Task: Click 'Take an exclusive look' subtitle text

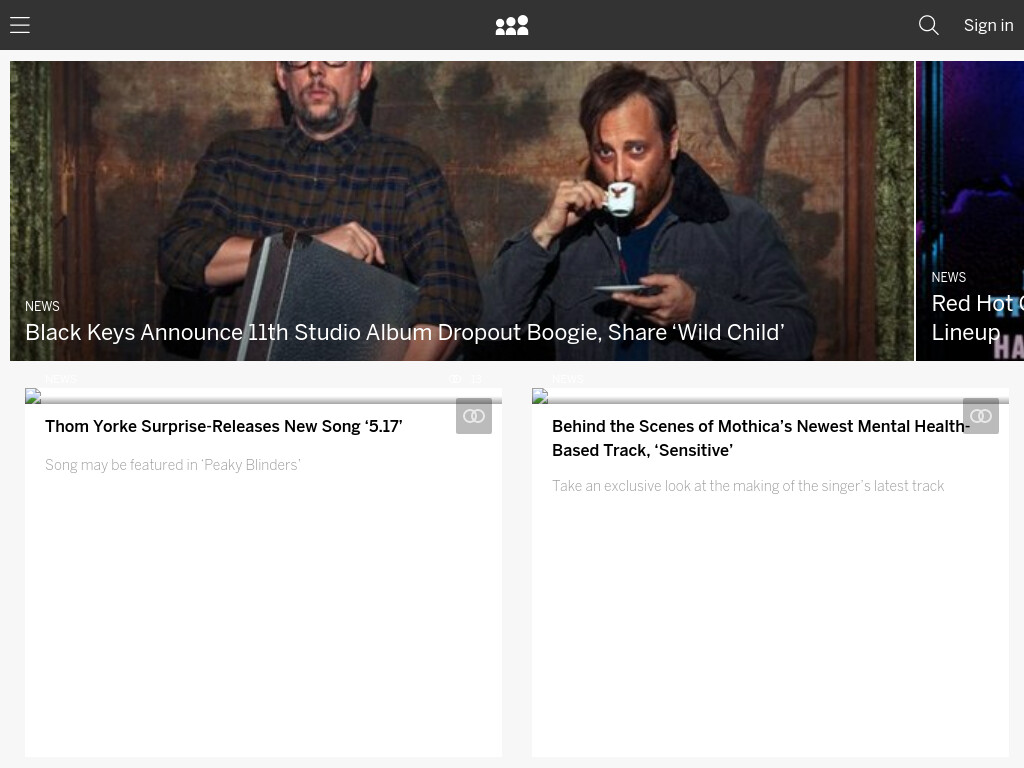Action: tap(748, 486)
